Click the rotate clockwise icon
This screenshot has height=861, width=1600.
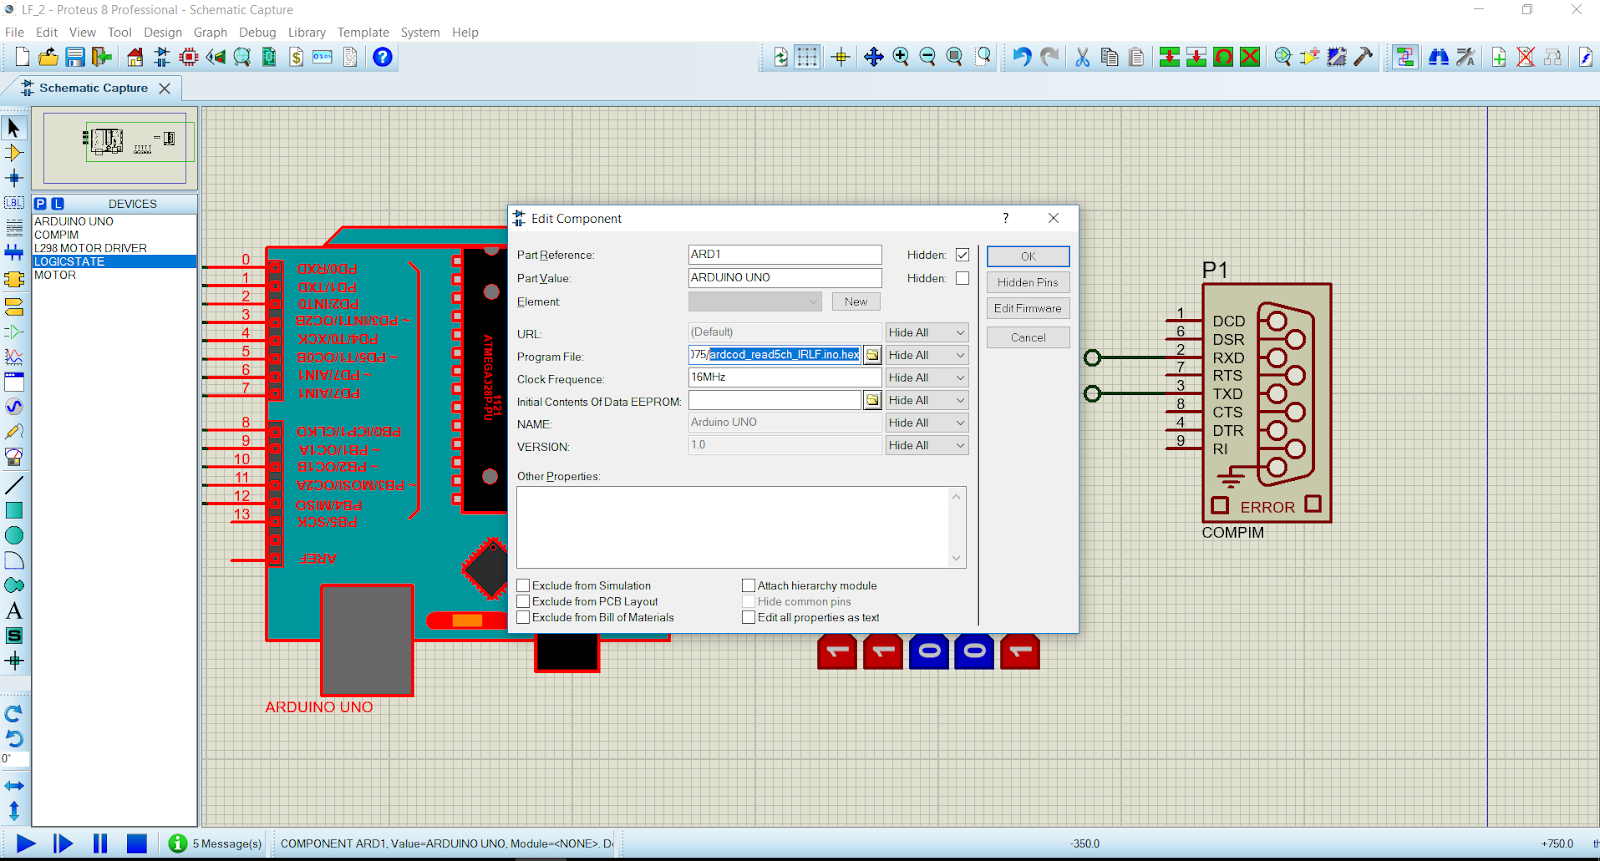(x=14, y=714)
